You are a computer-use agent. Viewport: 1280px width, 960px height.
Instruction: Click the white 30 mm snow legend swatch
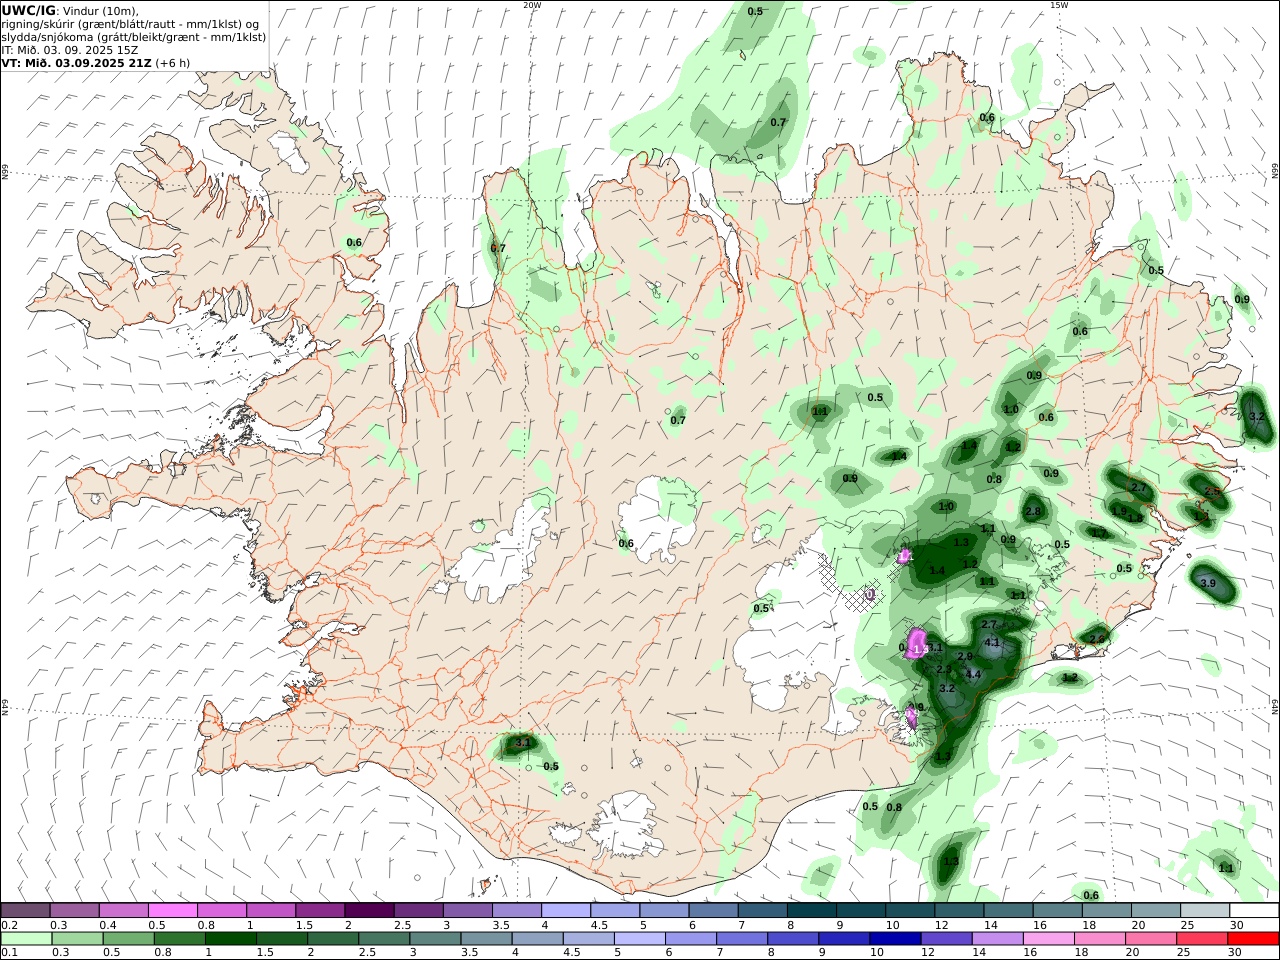(x=1254, y=910)
